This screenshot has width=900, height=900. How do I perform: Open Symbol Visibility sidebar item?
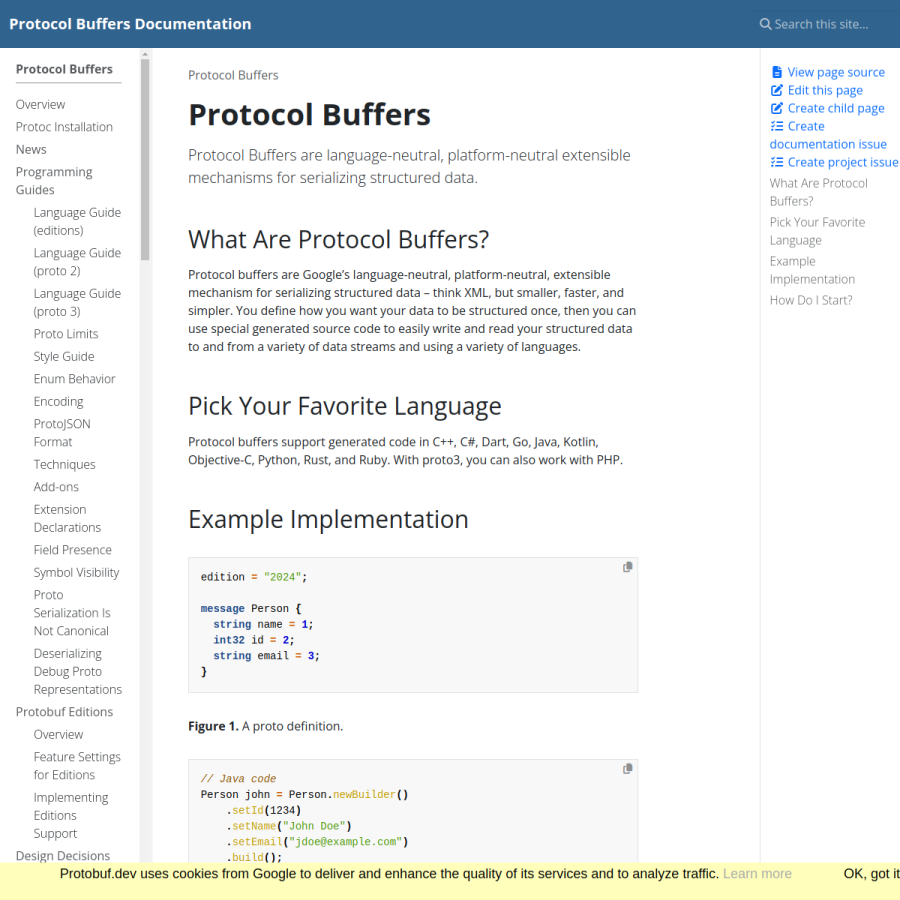[x=76, y=572]
